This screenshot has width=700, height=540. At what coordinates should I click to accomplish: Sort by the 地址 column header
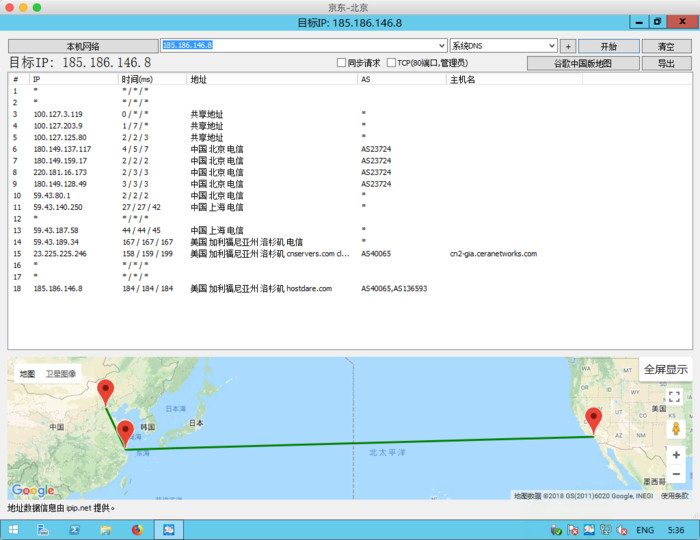272,79
